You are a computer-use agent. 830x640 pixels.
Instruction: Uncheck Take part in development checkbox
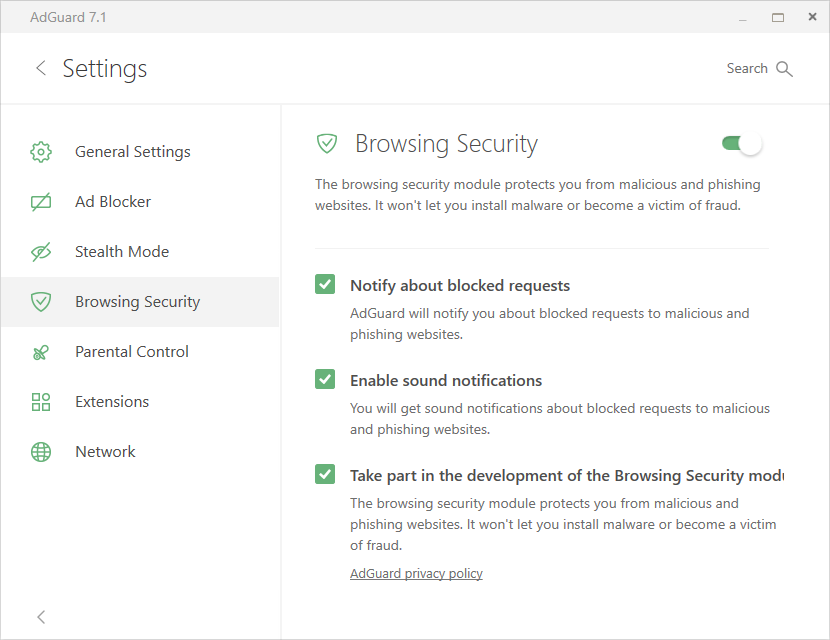(325, 474)
